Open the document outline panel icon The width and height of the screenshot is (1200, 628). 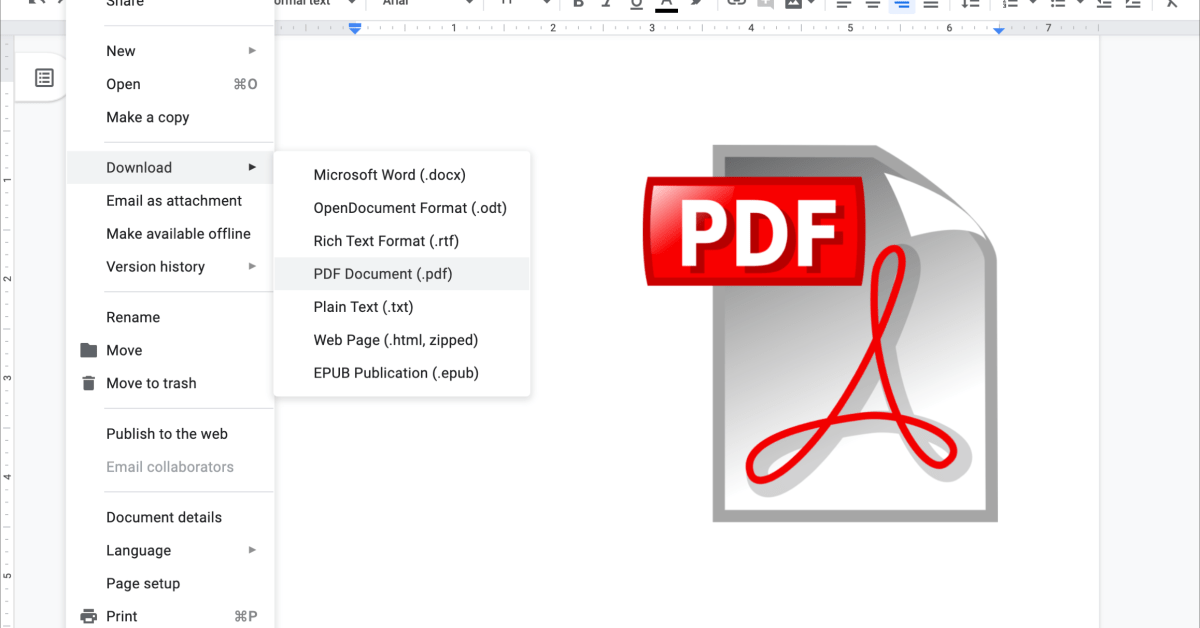tap(44, 78)
